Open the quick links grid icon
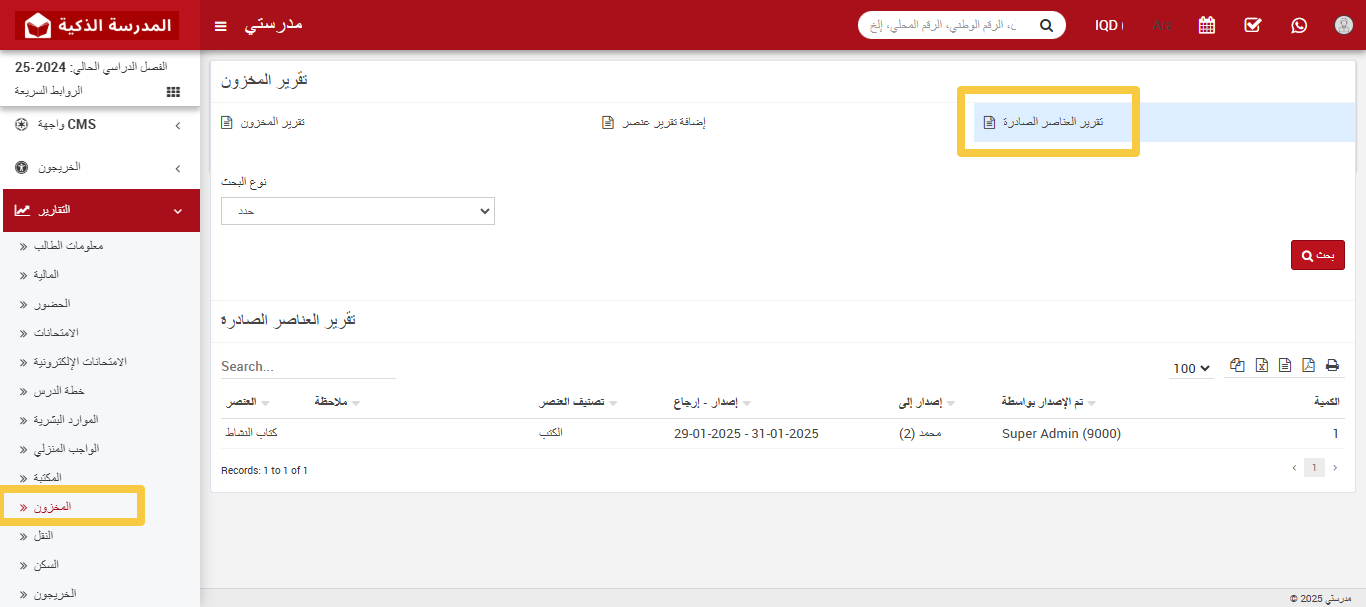Image resolution: width=1366 pixels, height=607 pixels. point(173,92)
